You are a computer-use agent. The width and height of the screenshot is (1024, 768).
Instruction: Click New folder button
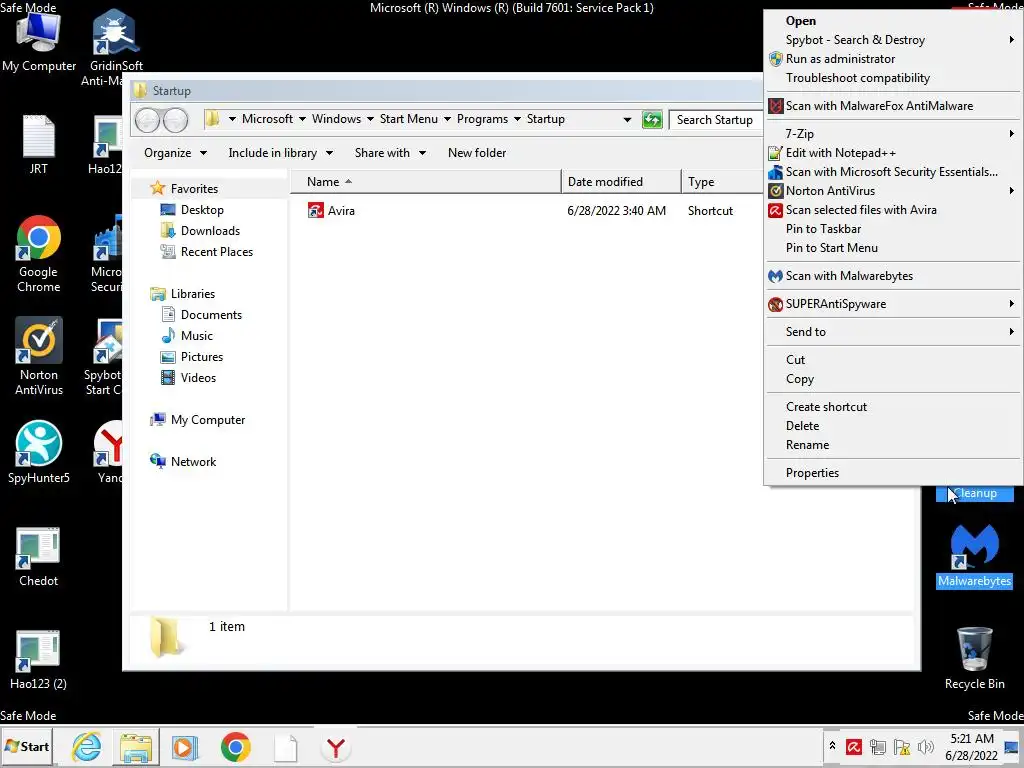[477, 153]
